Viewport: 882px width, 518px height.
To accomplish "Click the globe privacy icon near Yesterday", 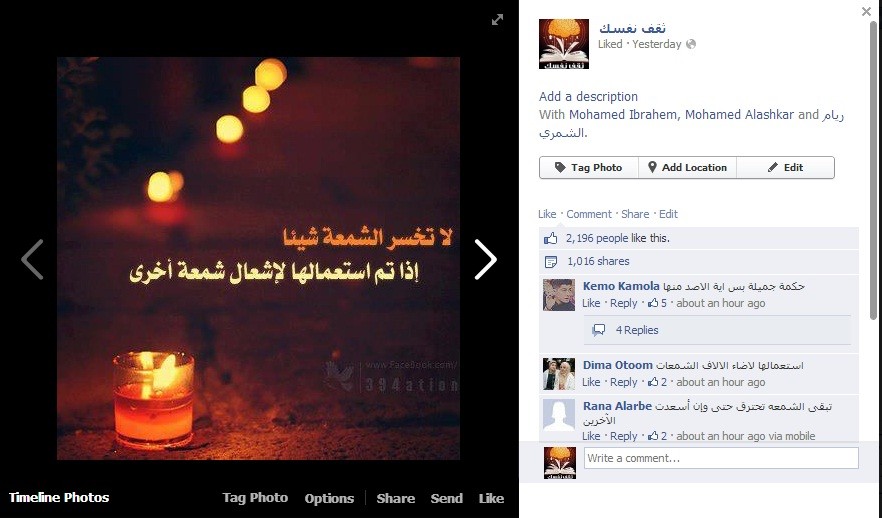I will pos(691,44).
